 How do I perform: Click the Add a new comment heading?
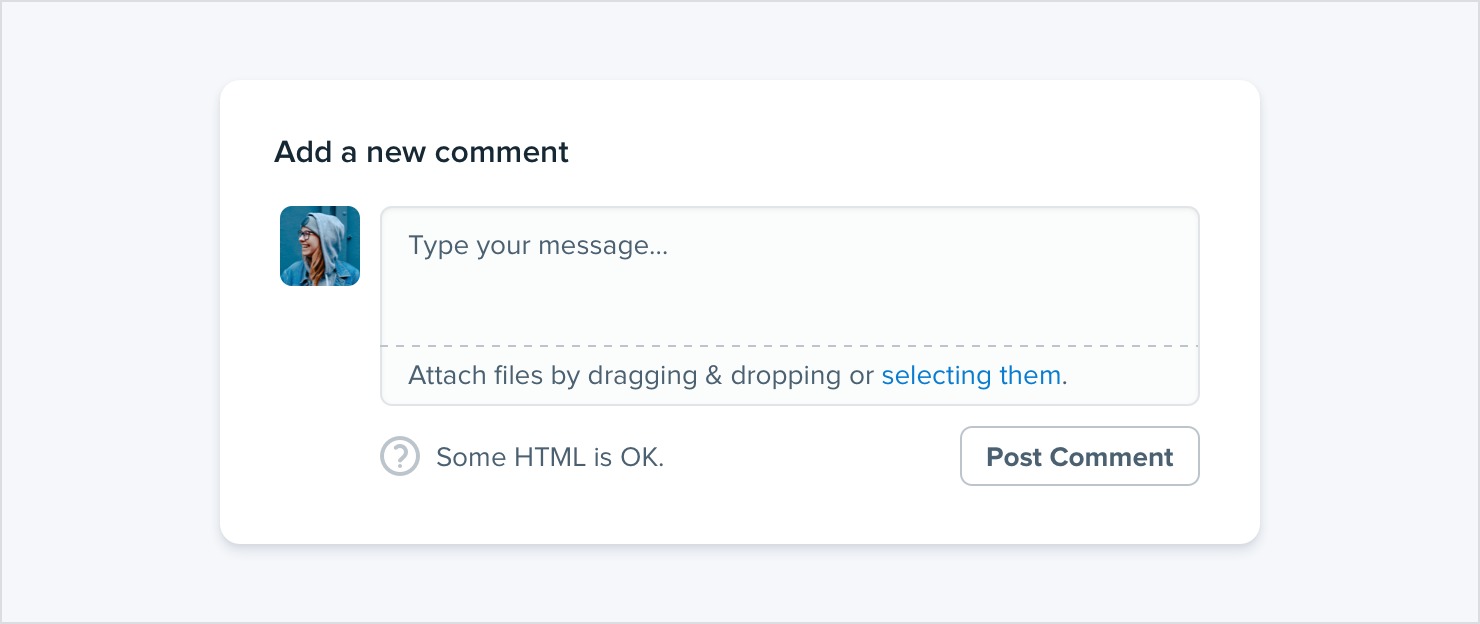[x=421, y=152]
